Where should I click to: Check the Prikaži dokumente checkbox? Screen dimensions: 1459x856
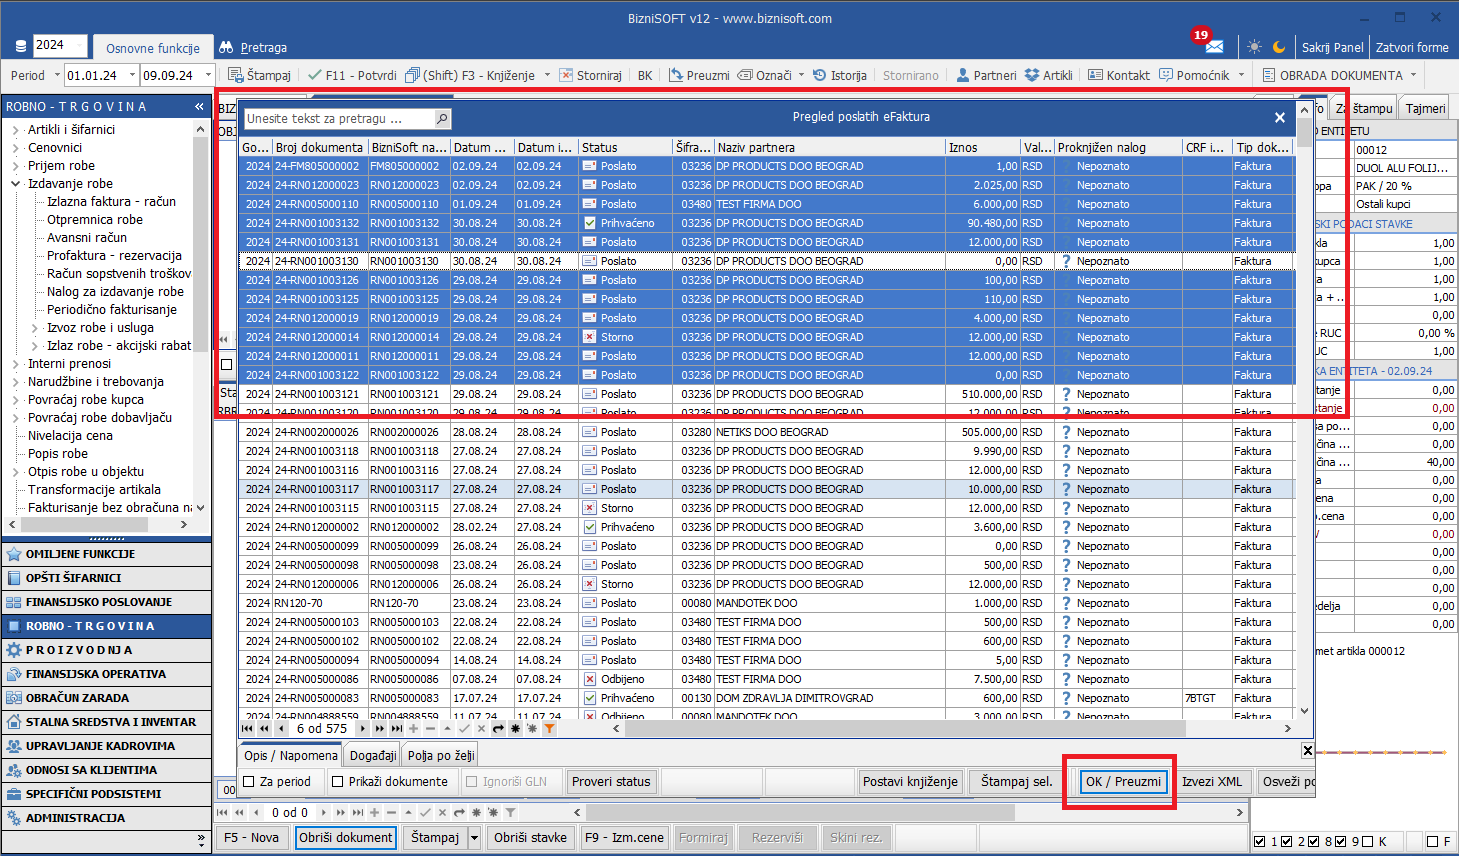(338, 782)
